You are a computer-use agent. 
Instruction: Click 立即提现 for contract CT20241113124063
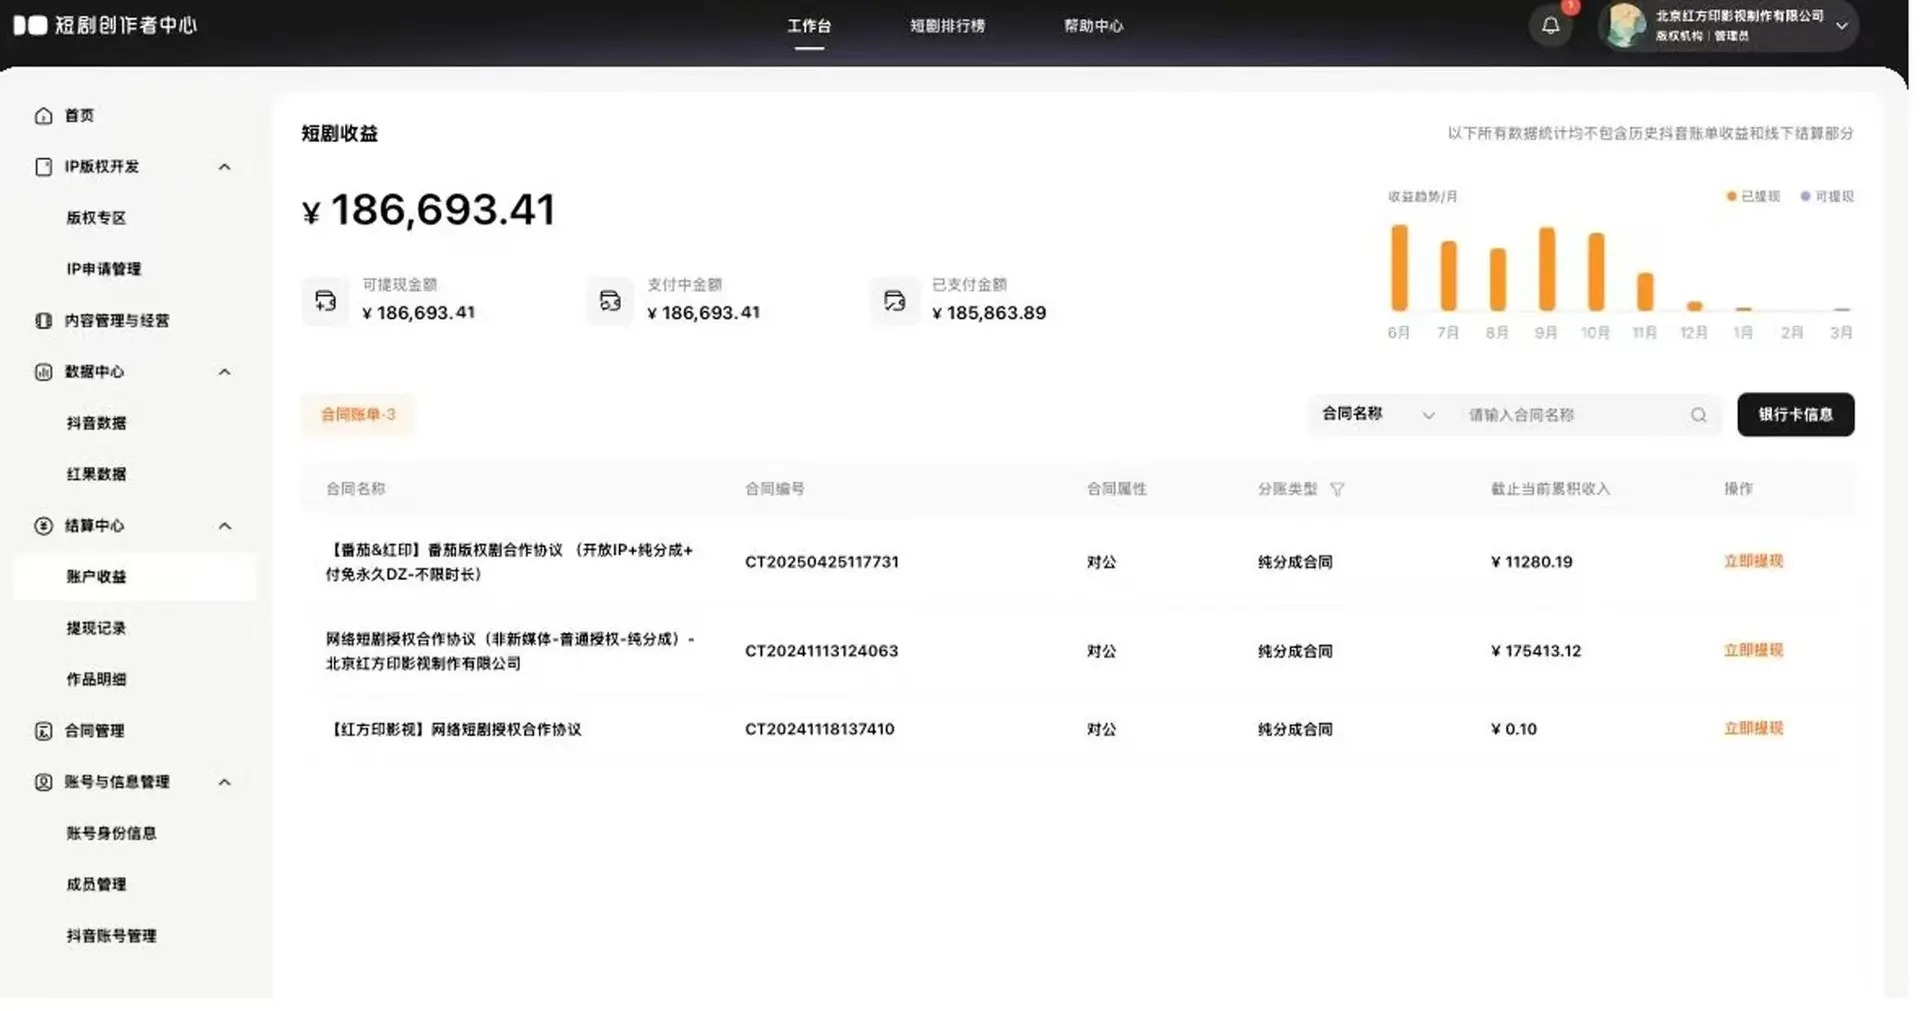[x=1753, y=651]
